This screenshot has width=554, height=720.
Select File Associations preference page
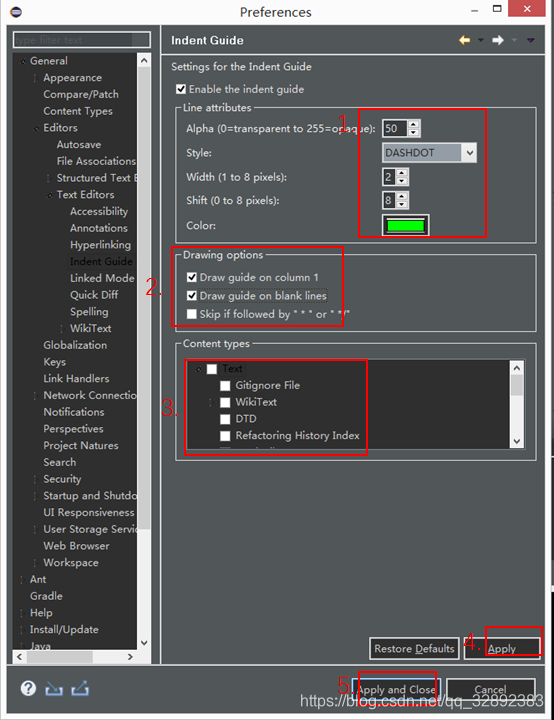(96, 161)
